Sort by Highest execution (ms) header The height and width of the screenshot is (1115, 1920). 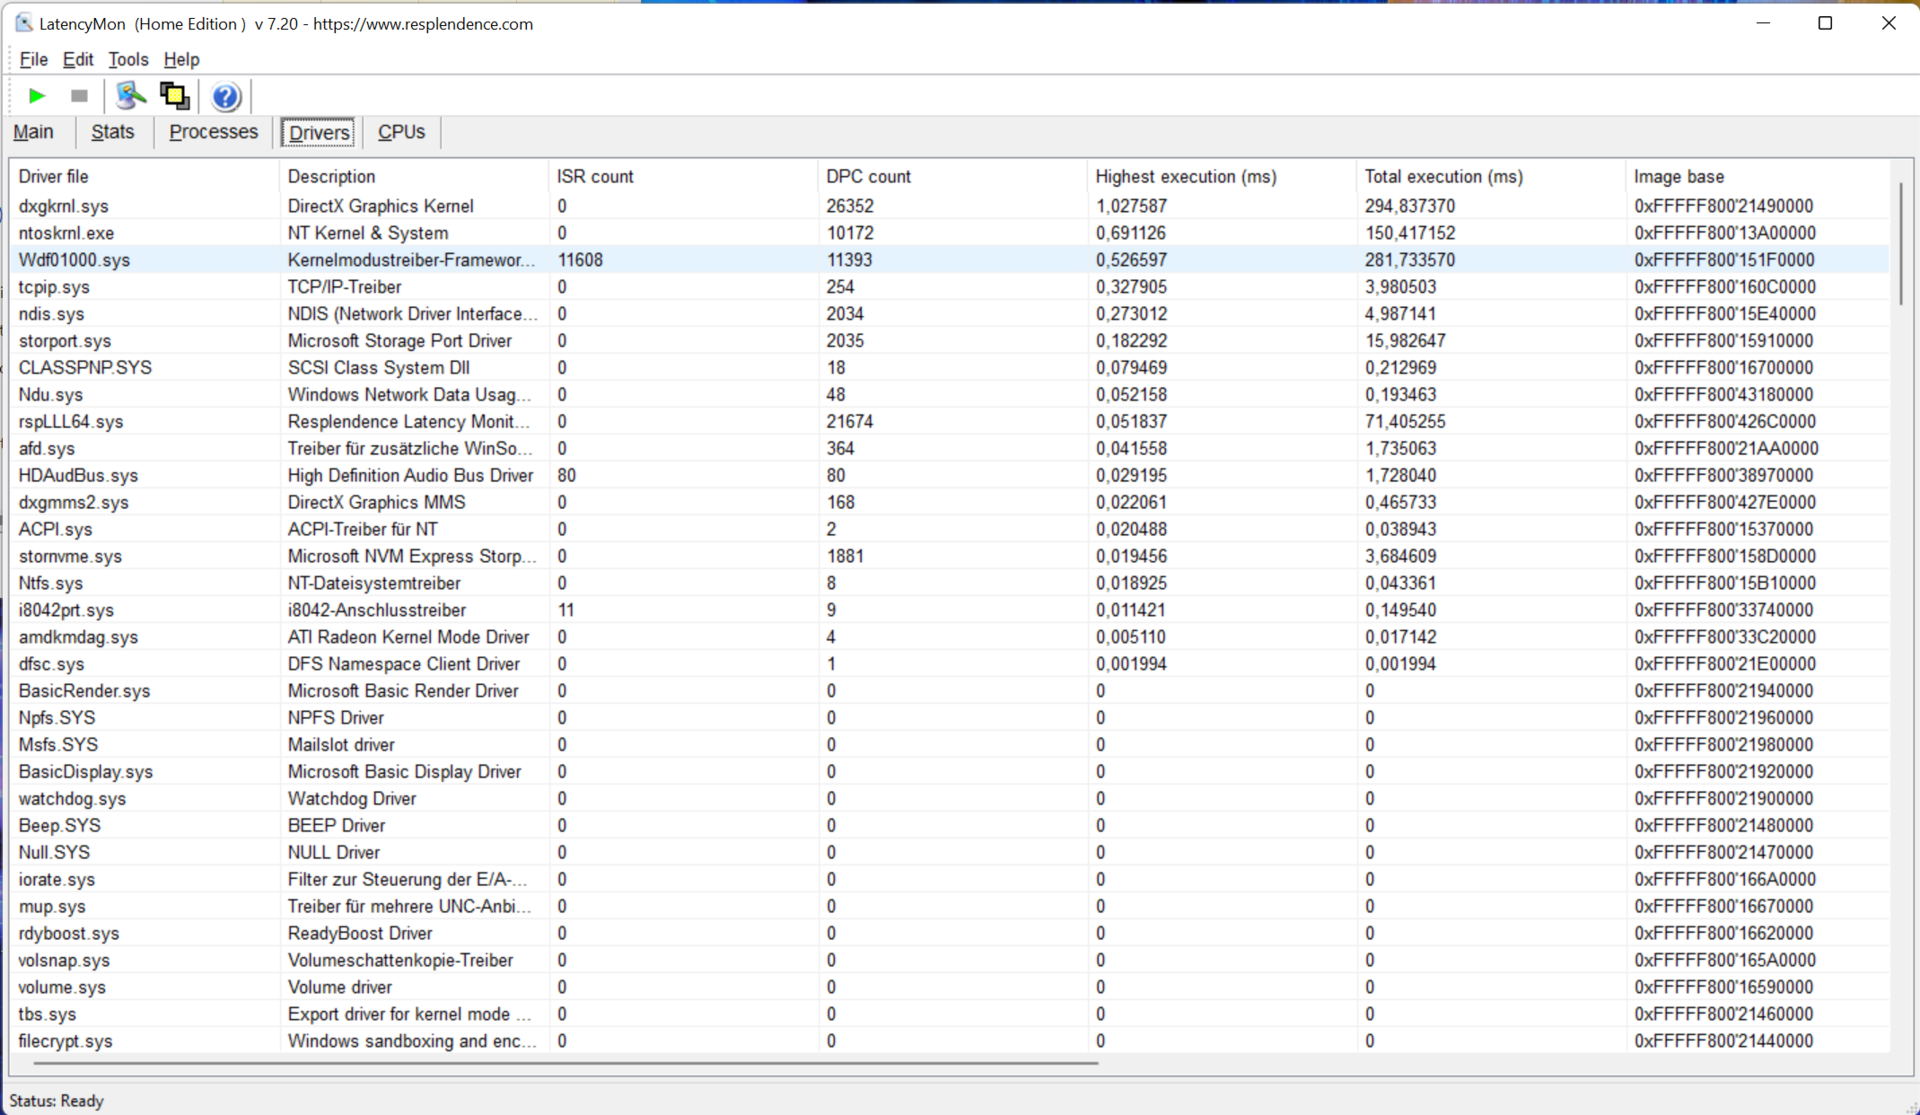[x=1185, y=176]
